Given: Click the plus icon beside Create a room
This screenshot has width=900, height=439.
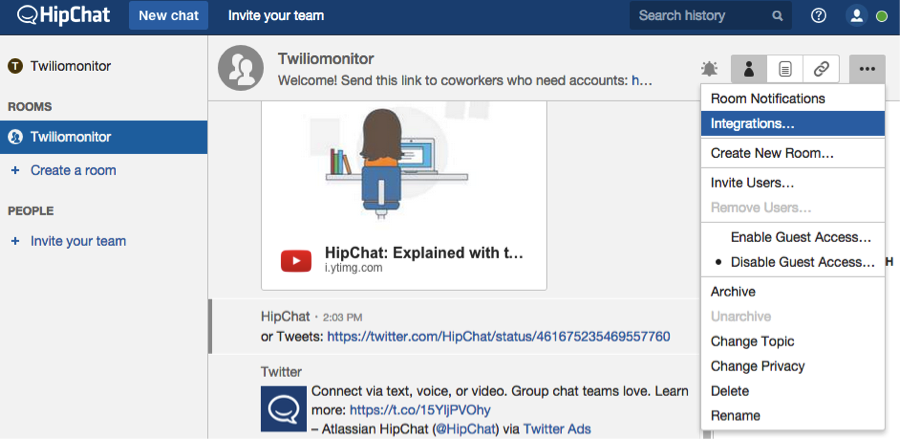Looking at the screenshot, I should [15, 170].
